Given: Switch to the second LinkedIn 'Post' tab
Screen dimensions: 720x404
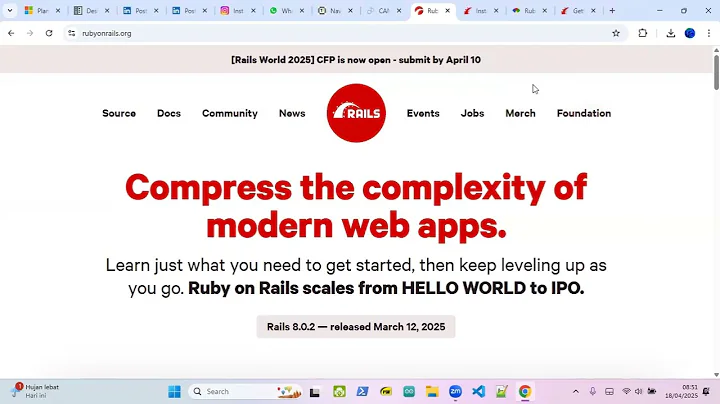Looking at the screenshot, I should 189,11.
